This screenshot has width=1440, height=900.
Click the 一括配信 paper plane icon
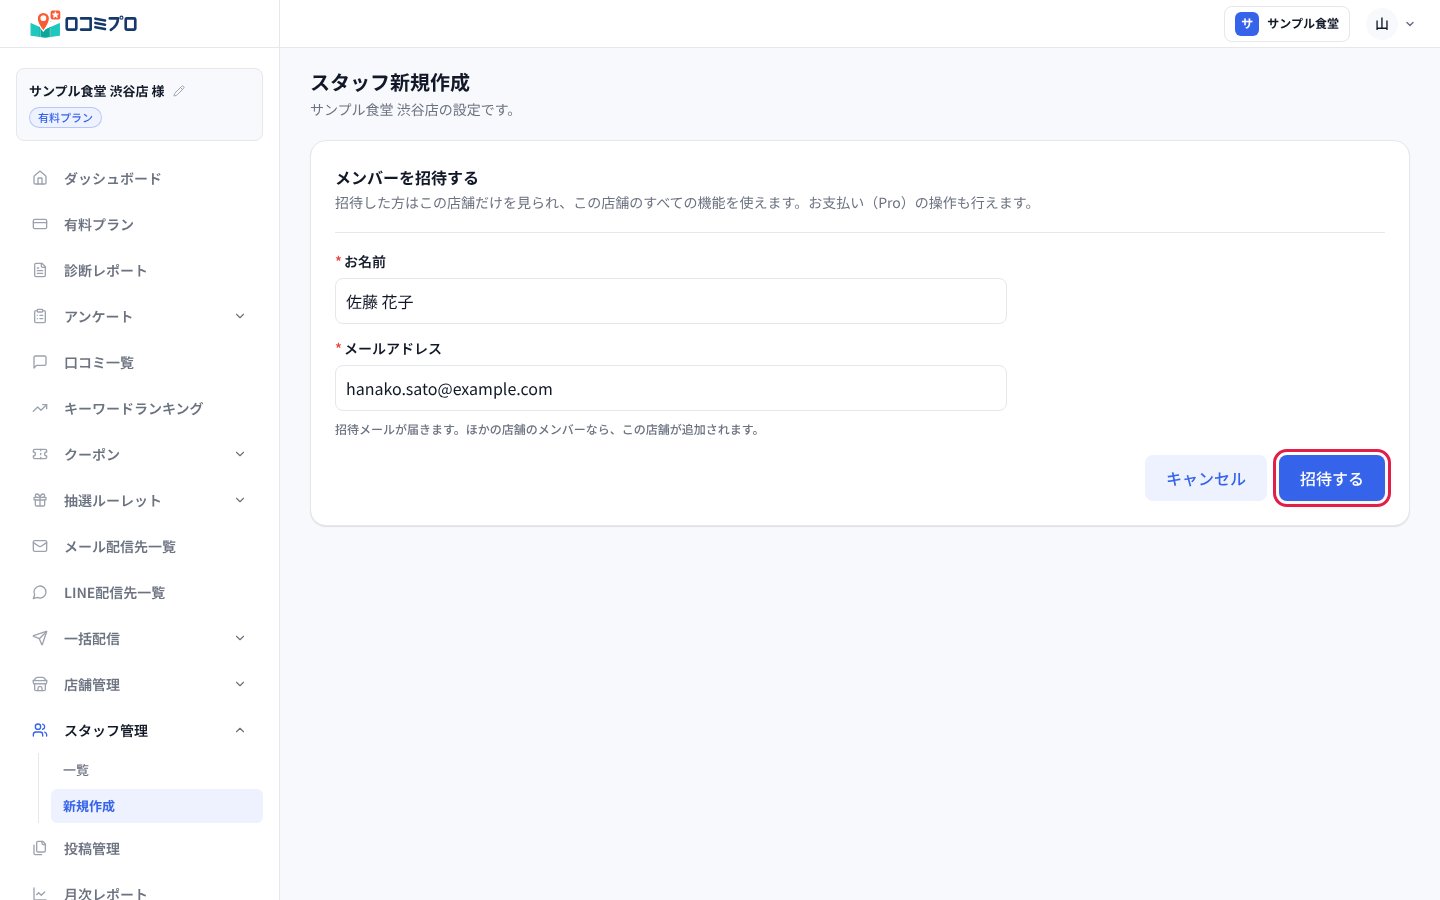40,638
